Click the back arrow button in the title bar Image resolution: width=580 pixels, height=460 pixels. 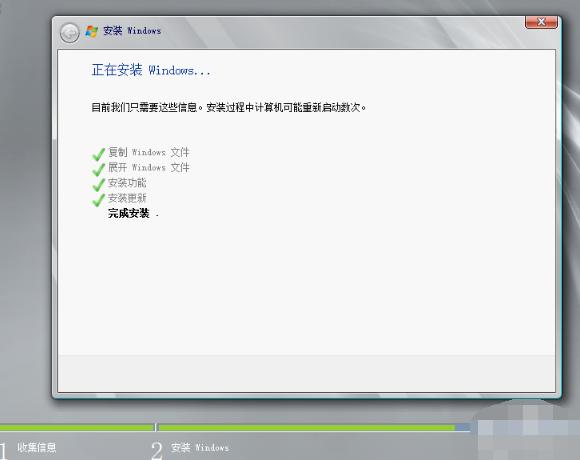click(x=70, y=33)
